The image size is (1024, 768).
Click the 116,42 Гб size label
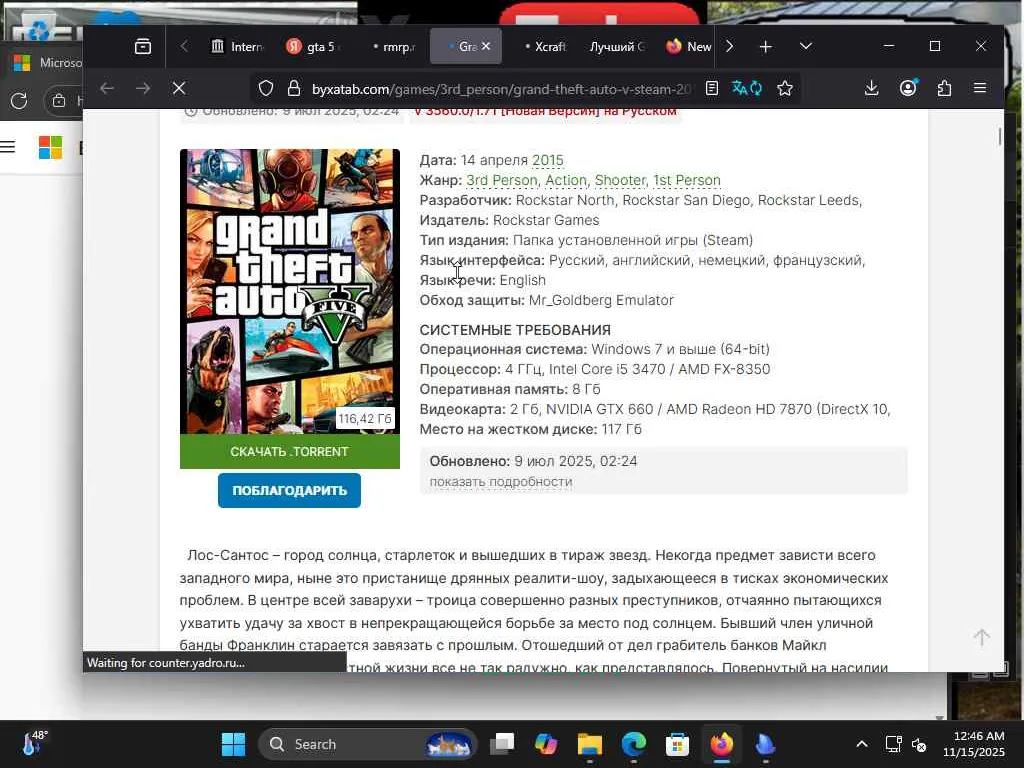(365, 419)
